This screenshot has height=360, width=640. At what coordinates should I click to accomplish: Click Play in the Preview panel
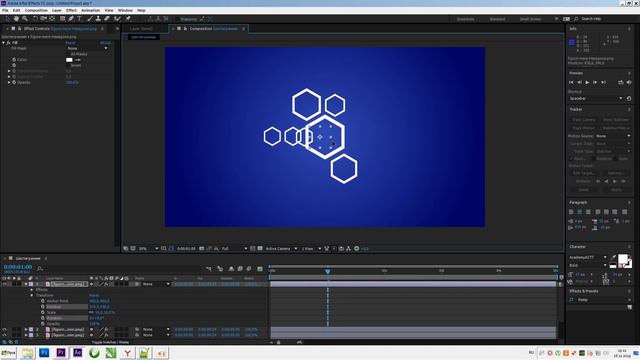[587, 82]
